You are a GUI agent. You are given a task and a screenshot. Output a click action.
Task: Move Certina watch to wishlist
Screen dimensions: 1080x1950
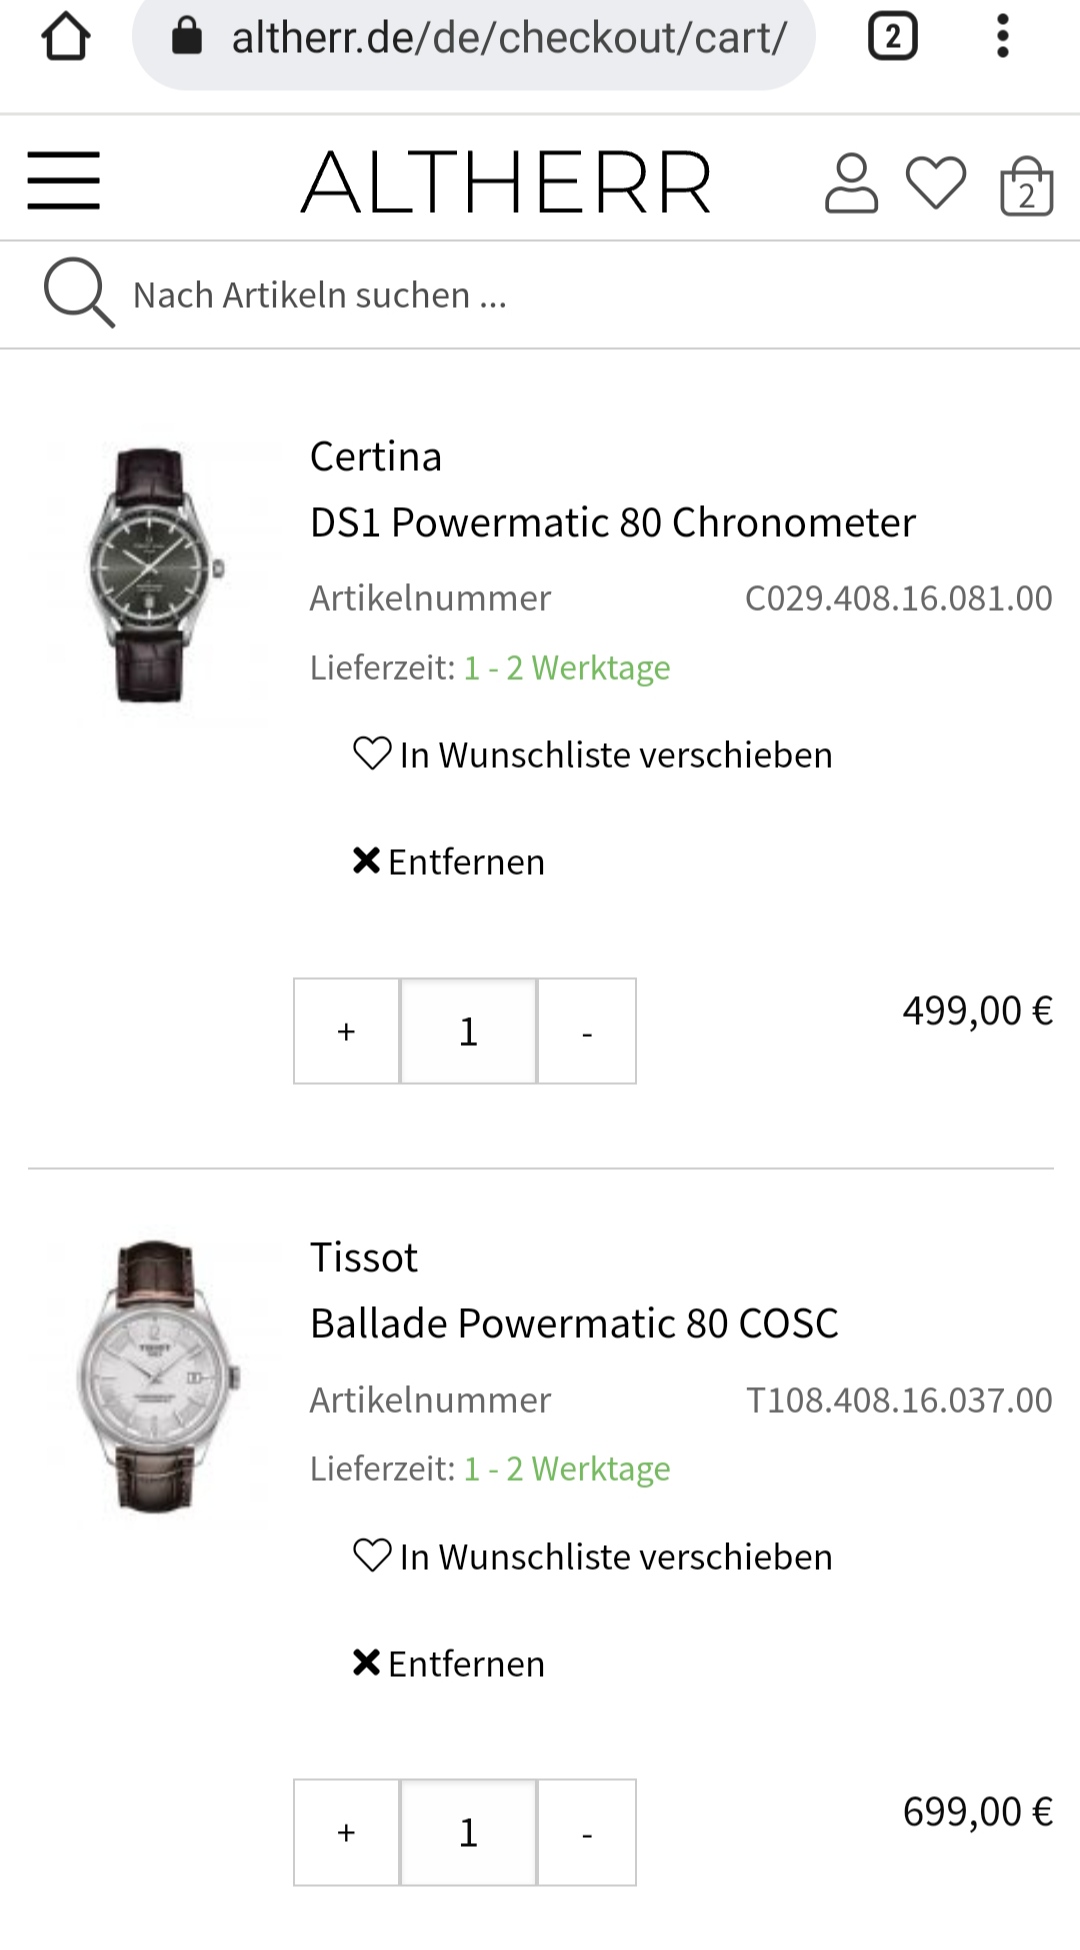pos(593,755)
